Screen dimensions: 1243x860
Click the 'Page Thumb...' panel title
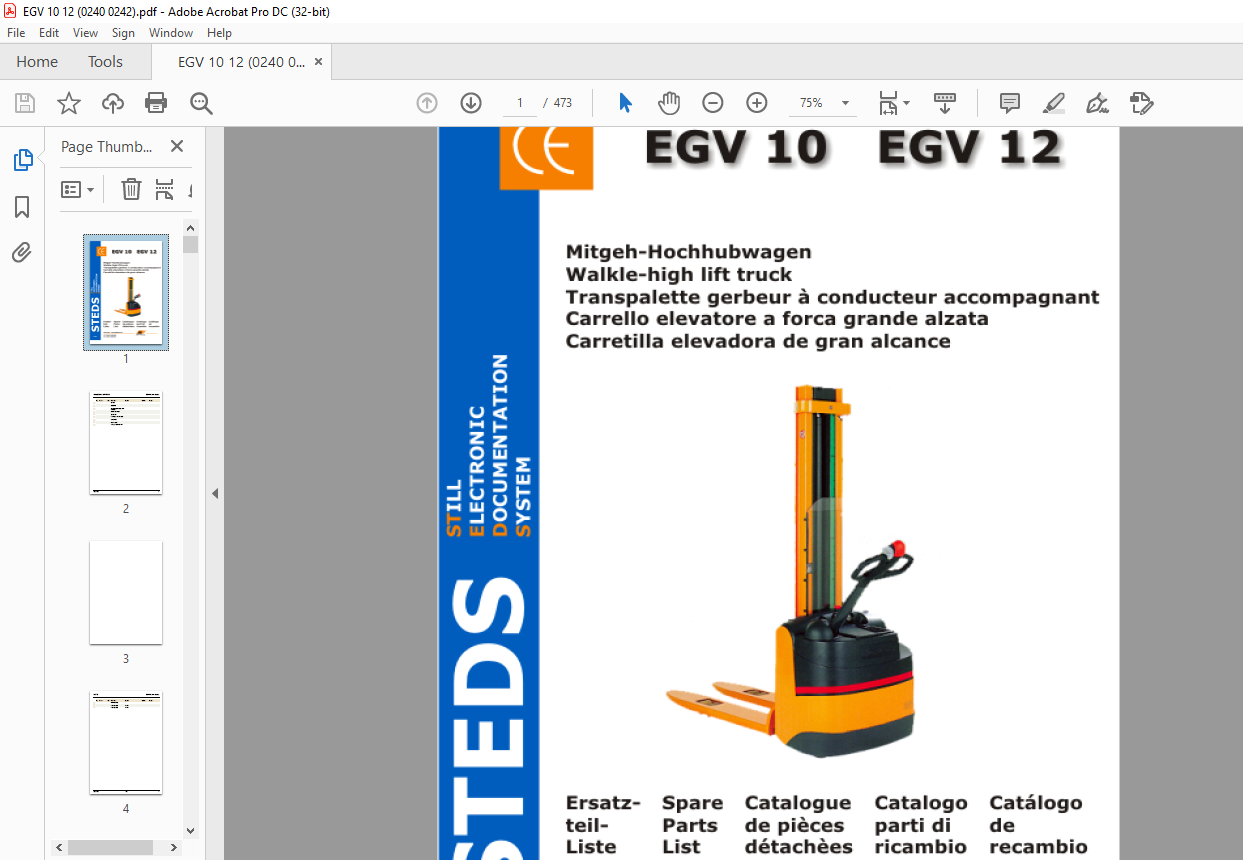(107, 146)
